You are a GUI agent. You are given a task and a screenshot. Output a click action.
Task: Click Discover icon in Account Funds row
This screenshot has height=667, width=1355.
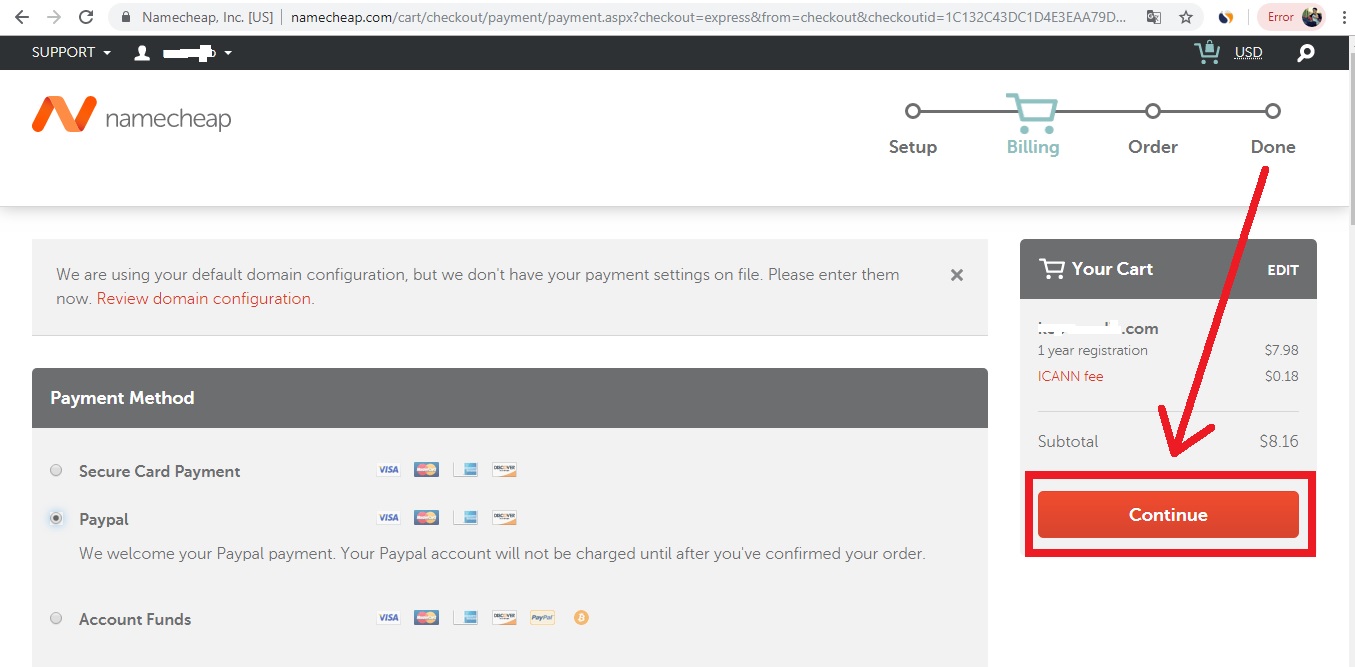(504, 618)
